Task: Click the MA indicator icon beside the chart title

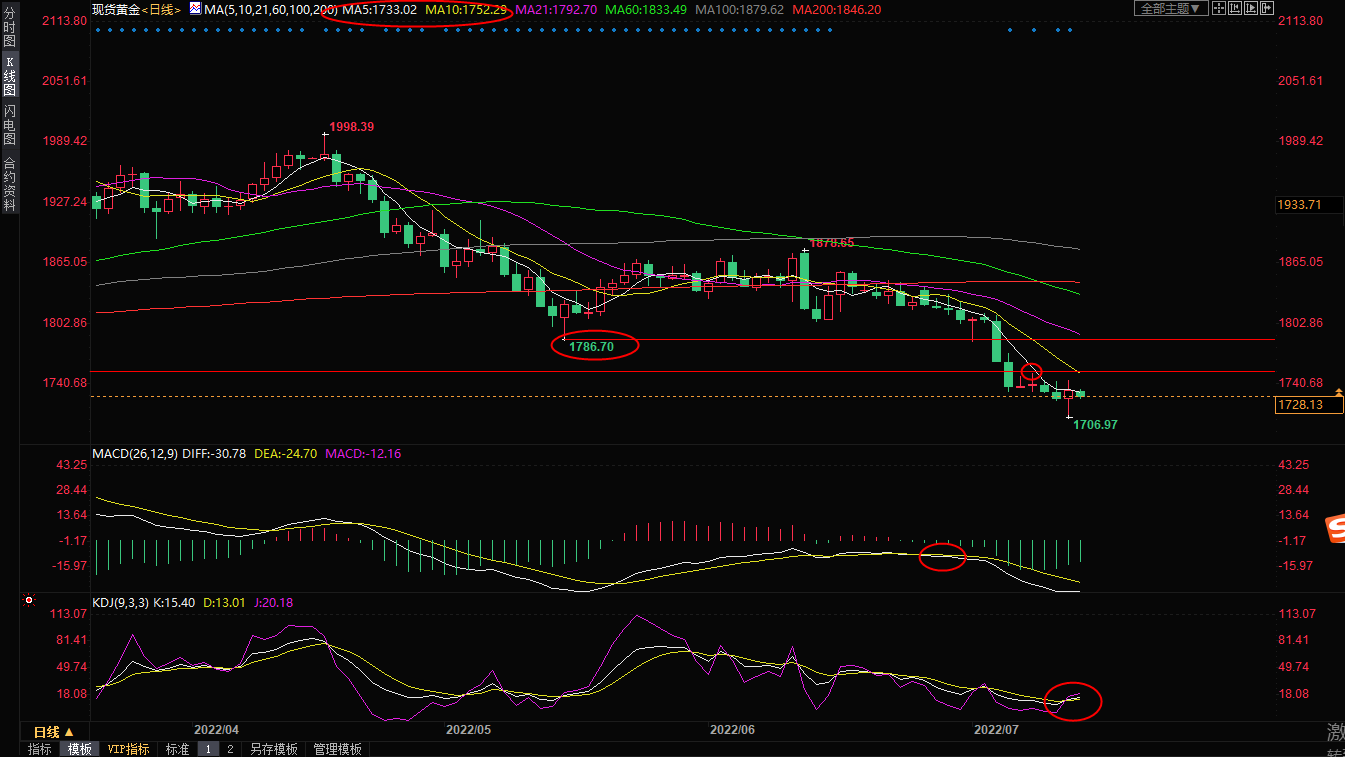Action: click(x=195, y=9)
